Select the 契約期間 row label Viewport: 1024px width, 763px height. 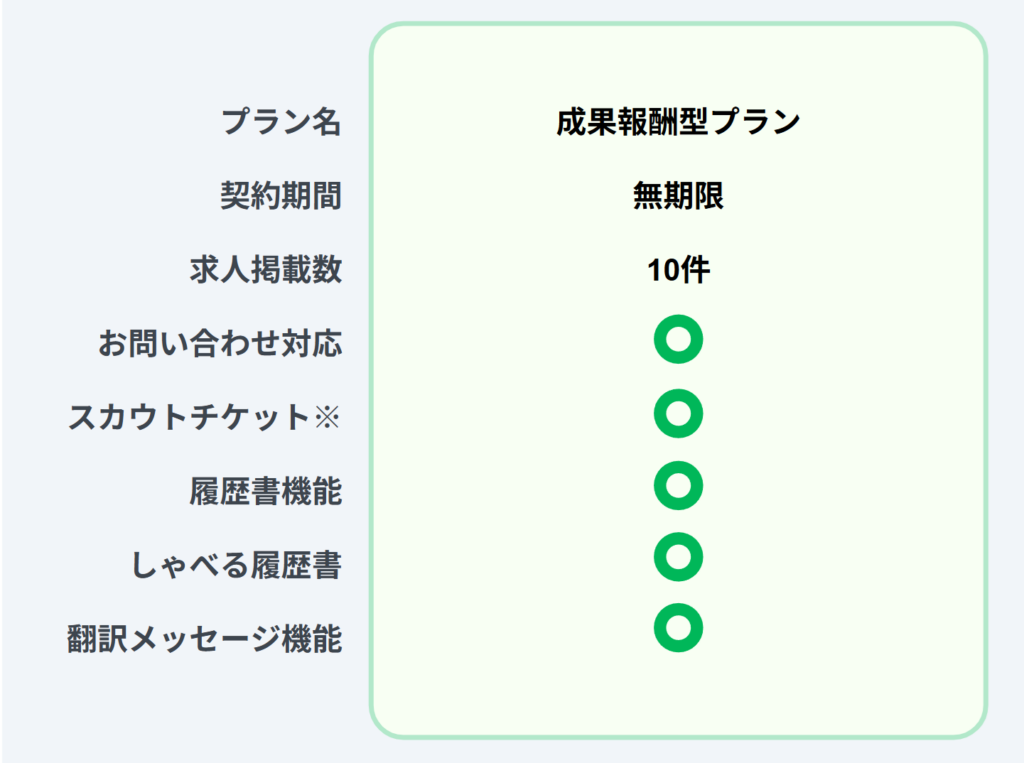(x=281, y=196)
